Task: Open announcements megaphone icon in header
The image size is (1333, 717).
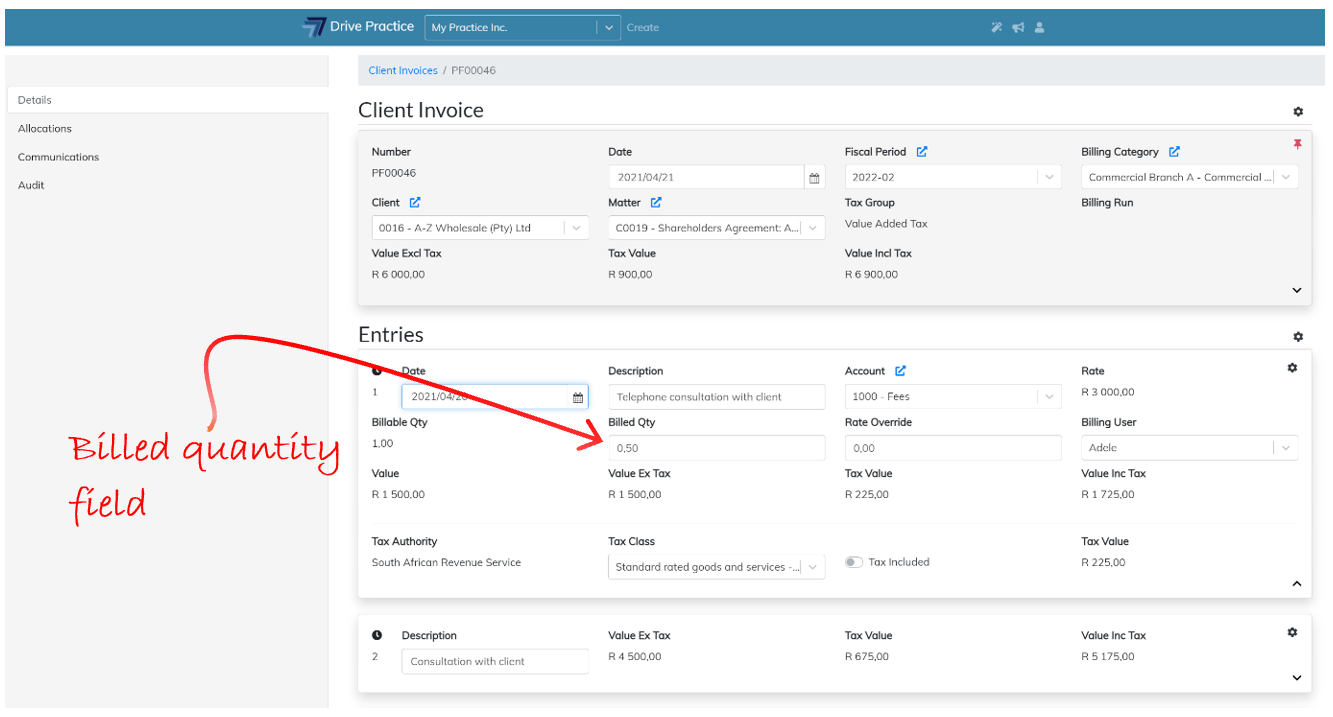Action: click(1018, 28)
